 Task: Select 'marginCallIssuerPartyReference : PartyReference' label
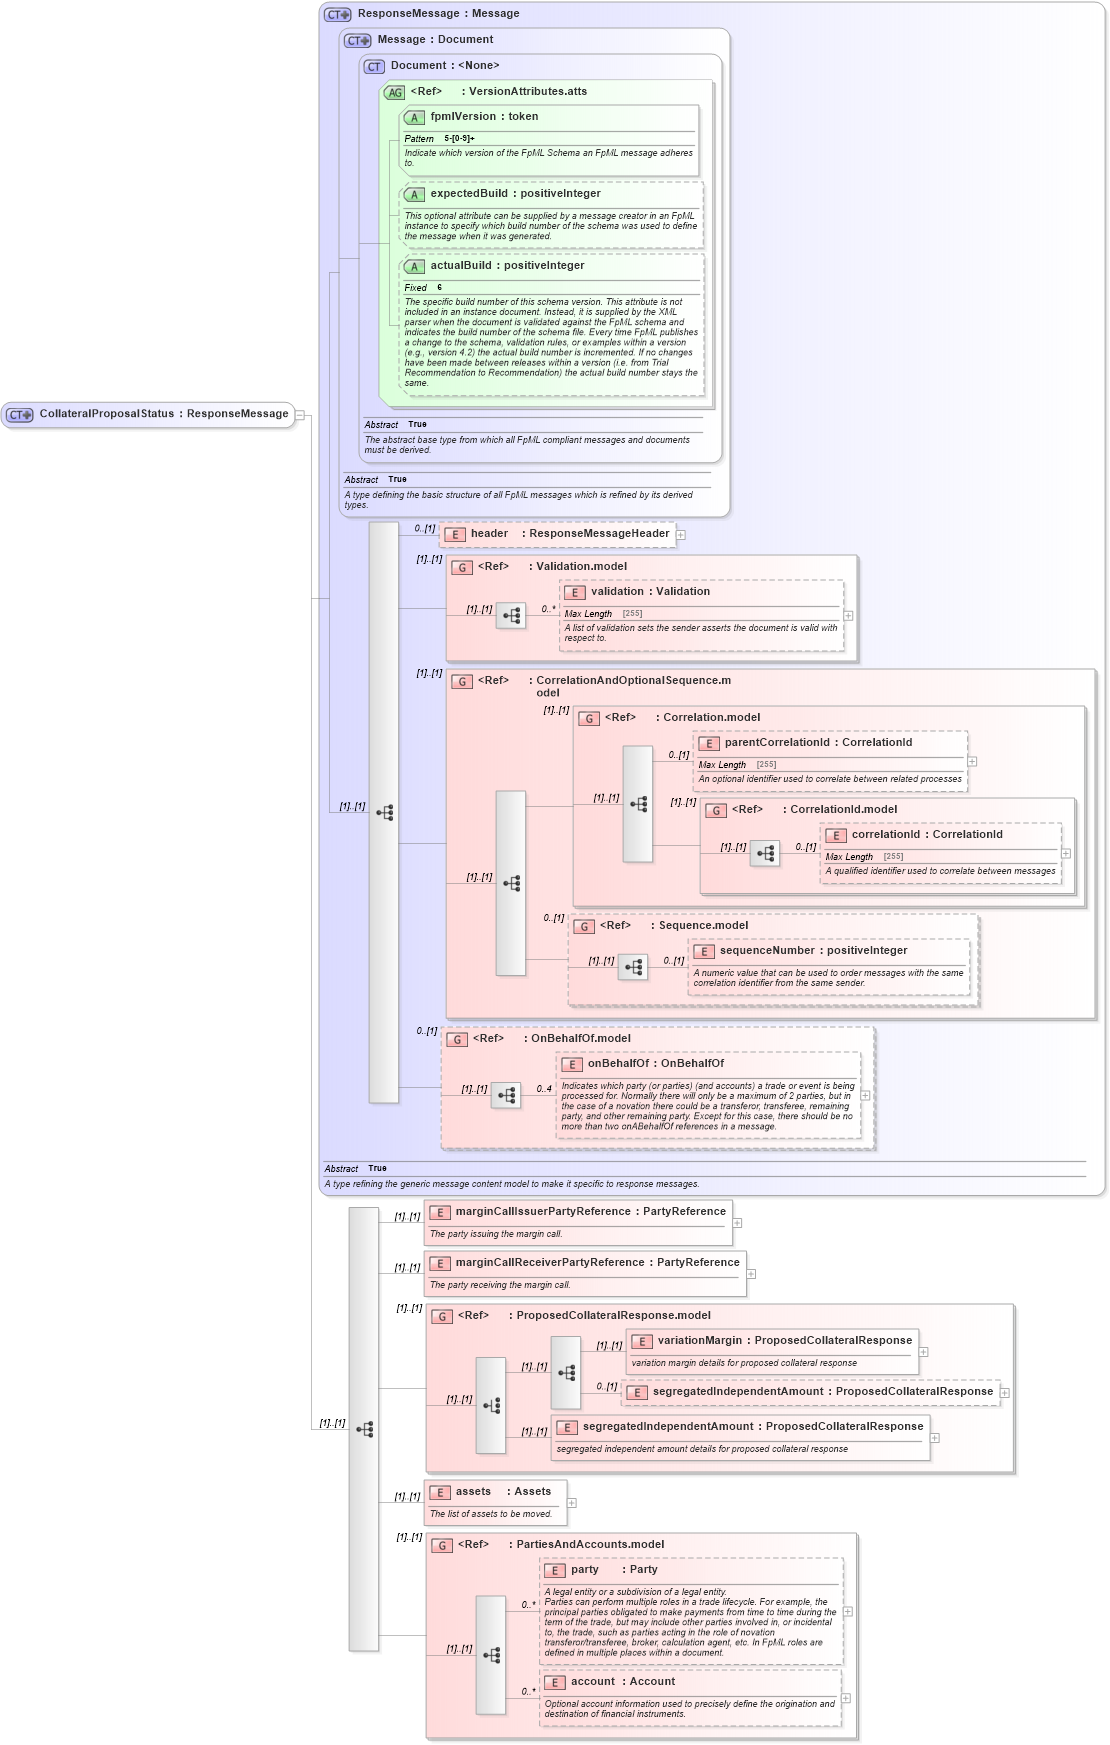click(591, 1212)
